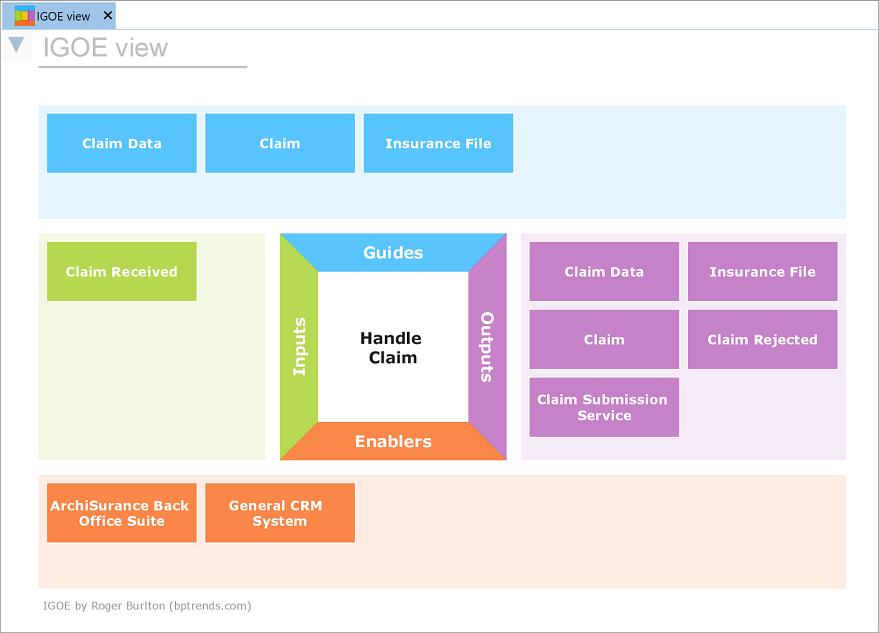This screenshot has height=633, width=879.
Task: Select the purple Claim output box
Action: pos(604,339)
